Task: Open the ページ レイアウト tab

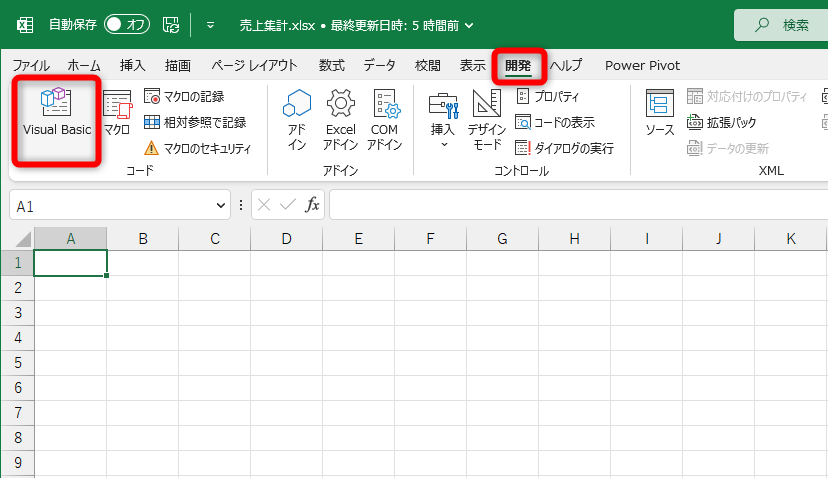Action: click(255, 65)
